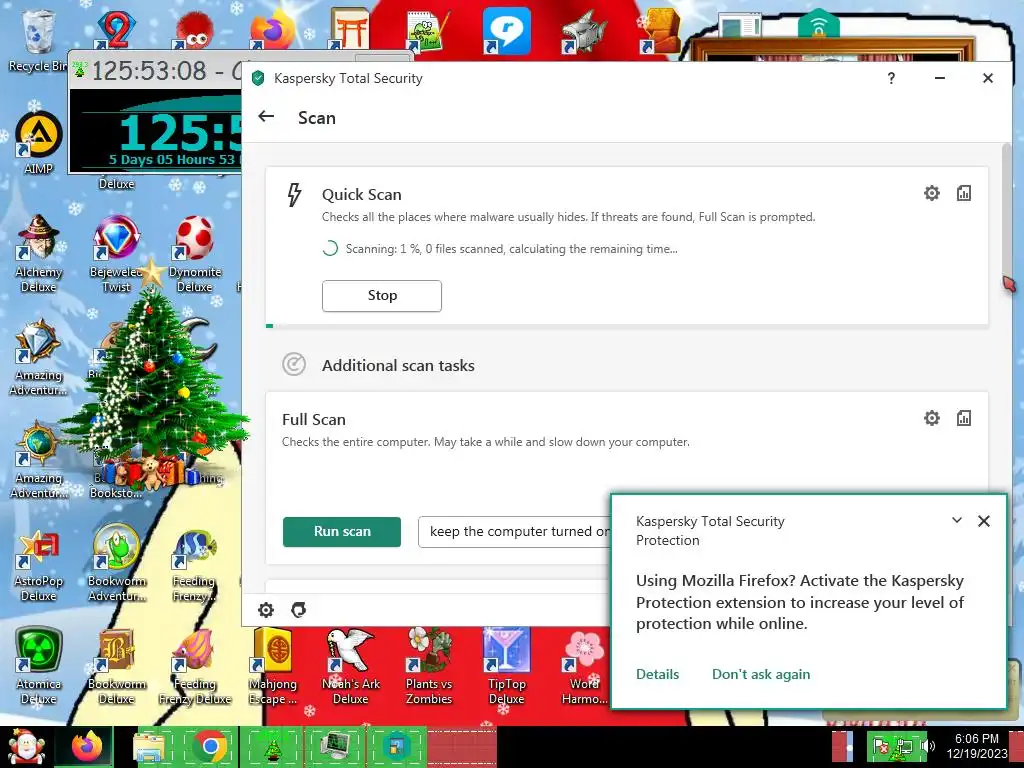The width and height of the screenshot is (1024, 768).
Task: Open Quick Scan settings gear
Action: (931, 193)
